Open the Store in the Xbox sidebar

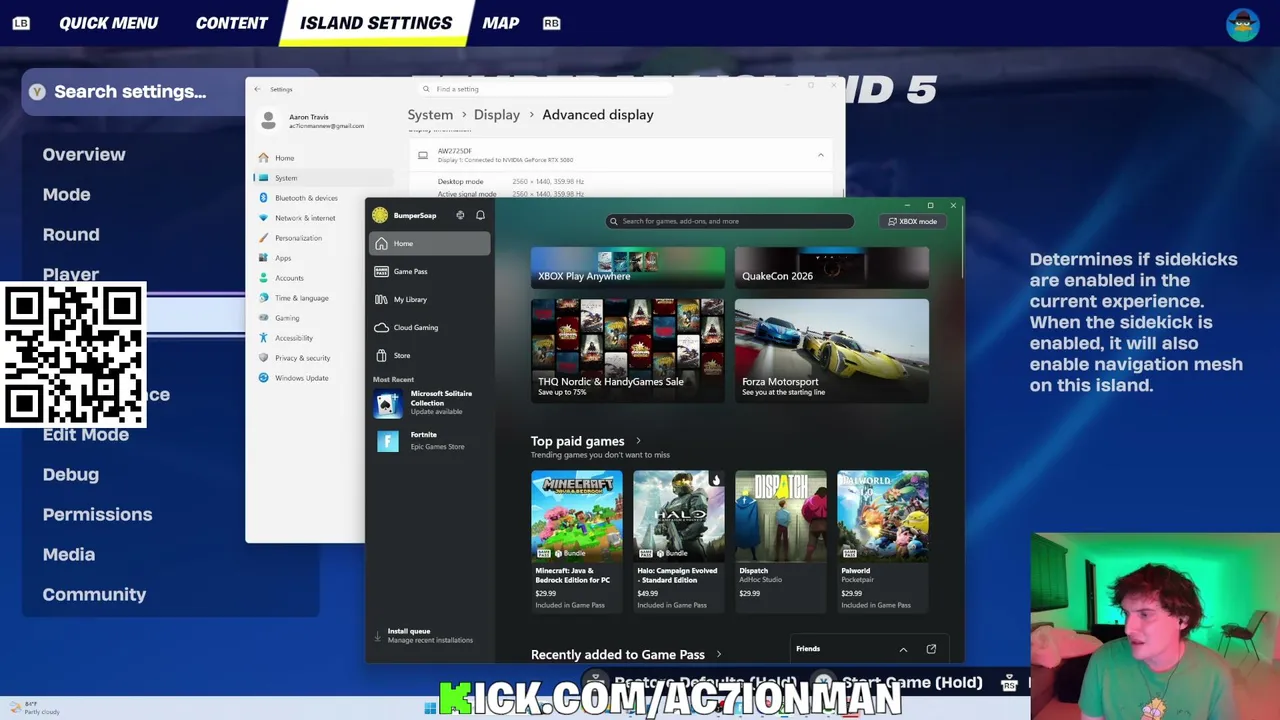pyautogui.click(x=430, y=355)
